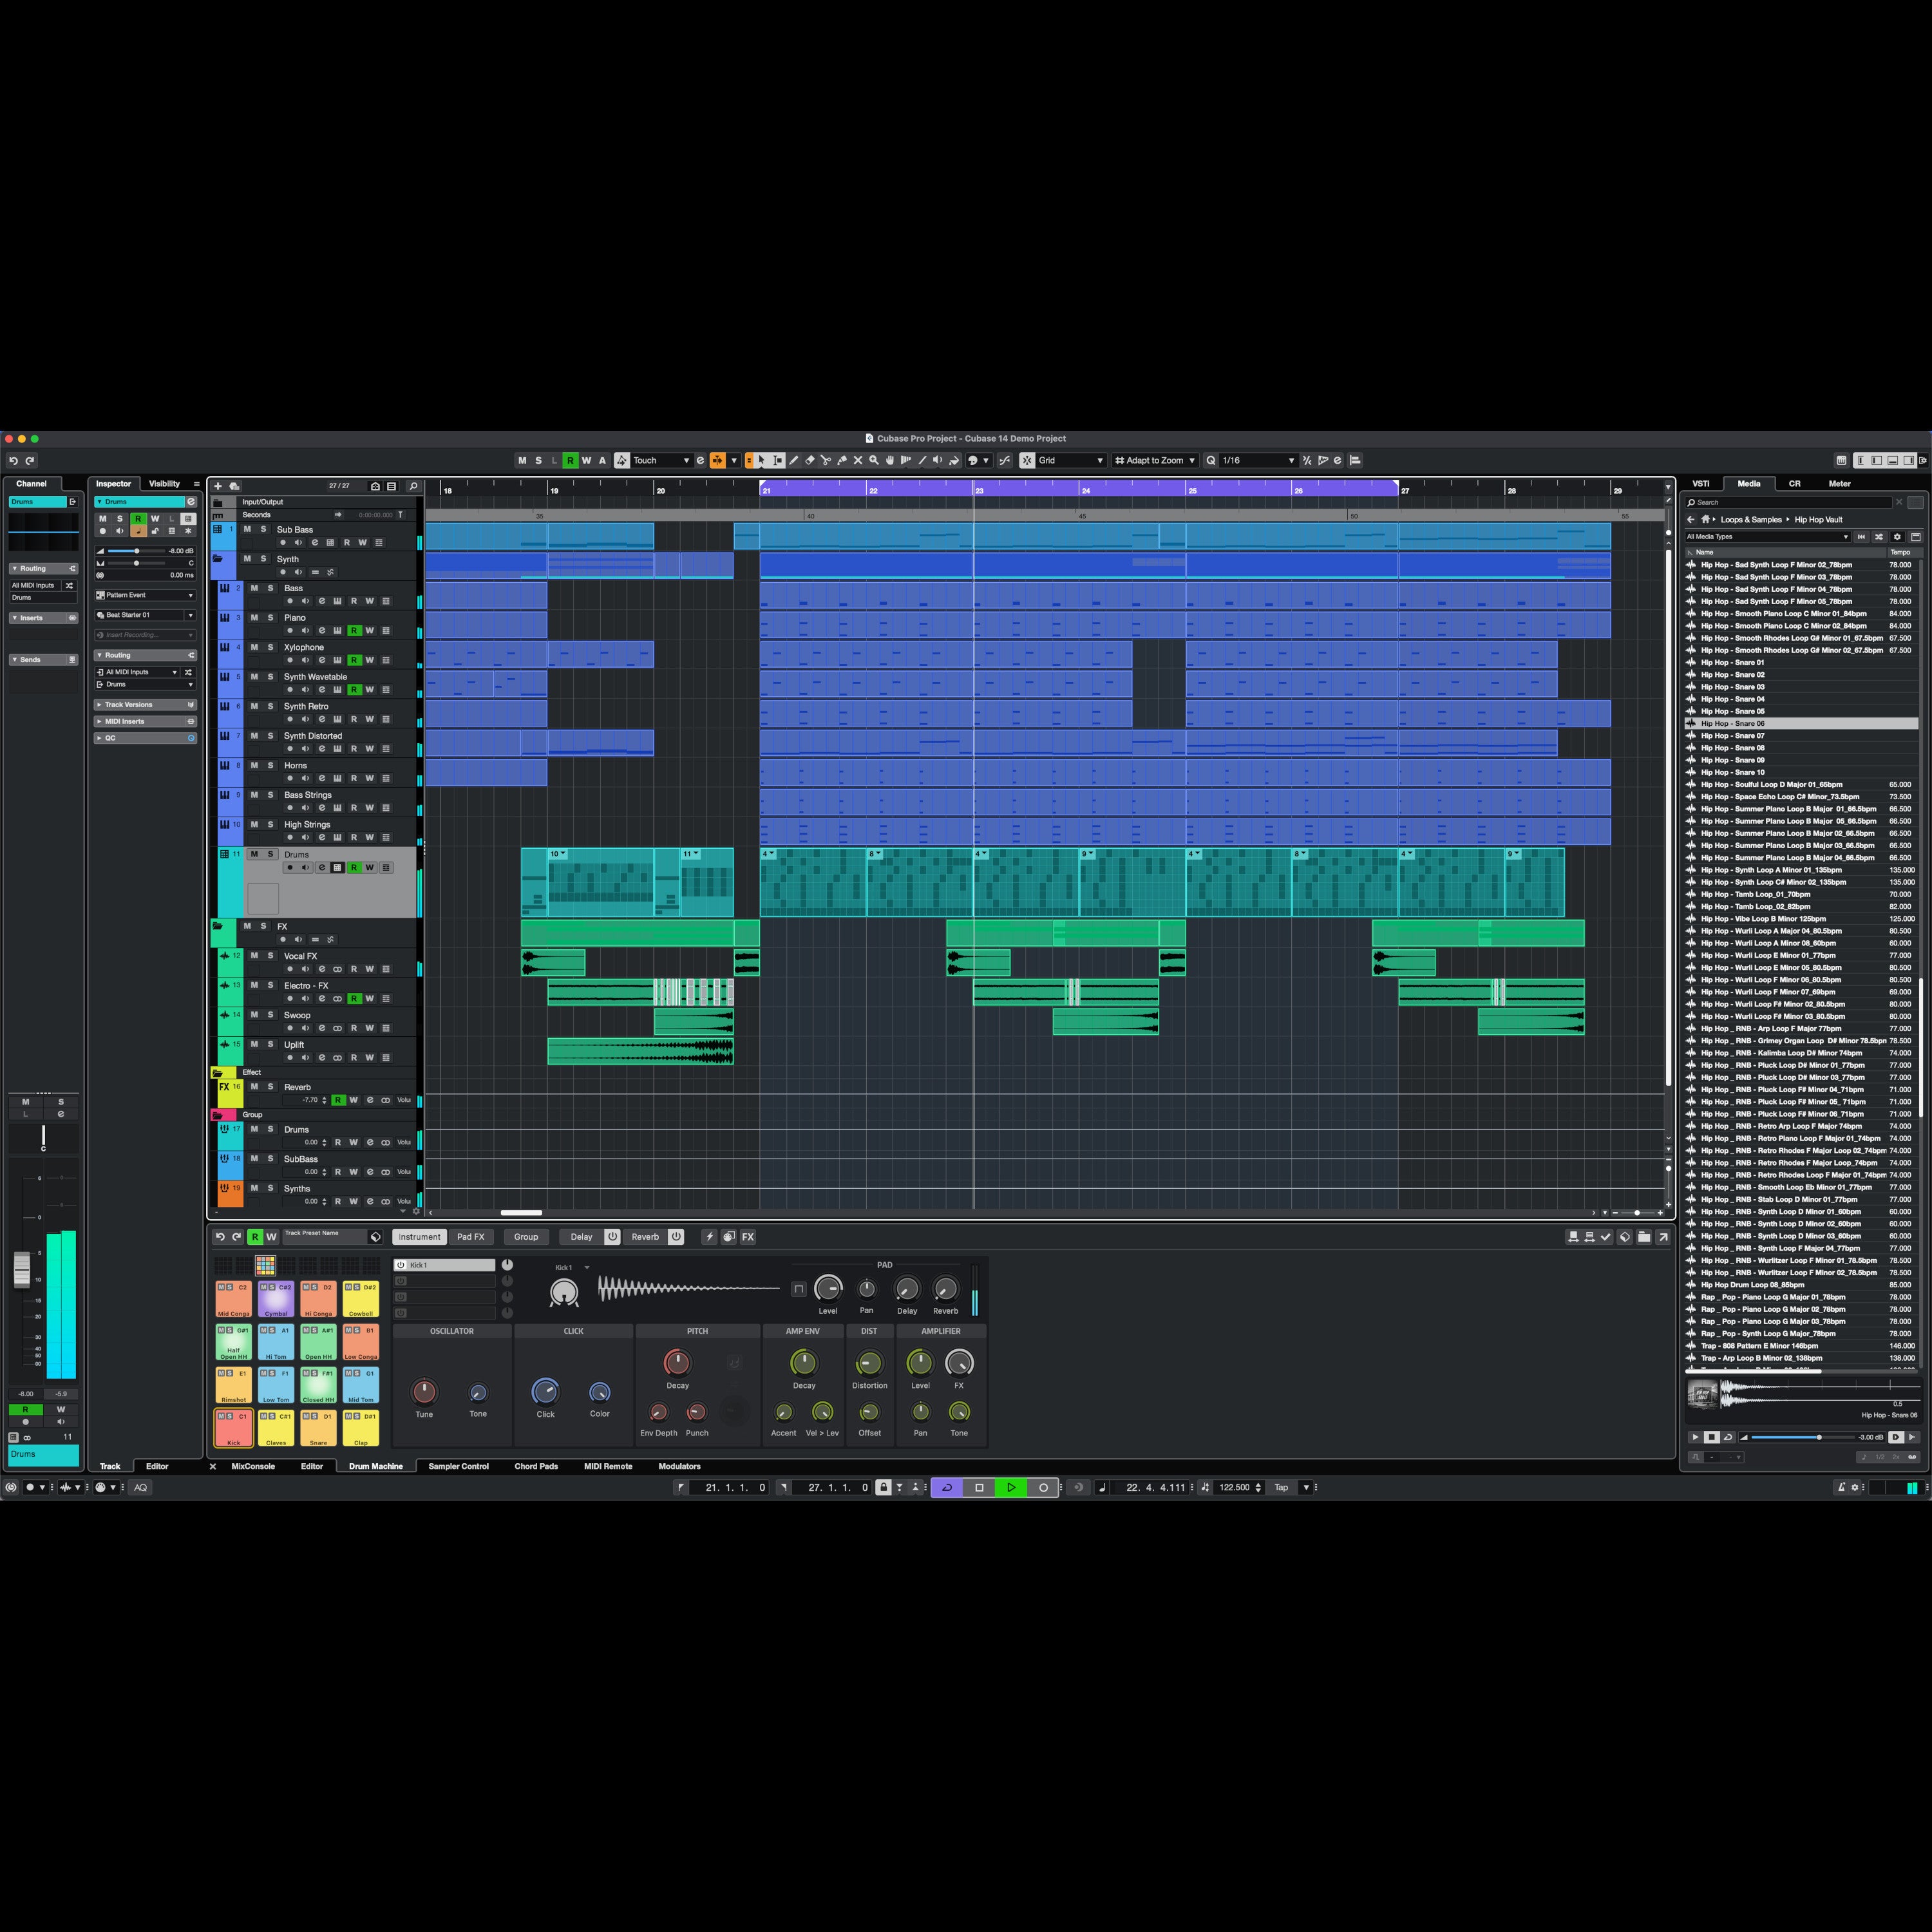Screen dimensions: 1932x1932
Task: Start playback with the green Play button
Action: point(1011,1488)
